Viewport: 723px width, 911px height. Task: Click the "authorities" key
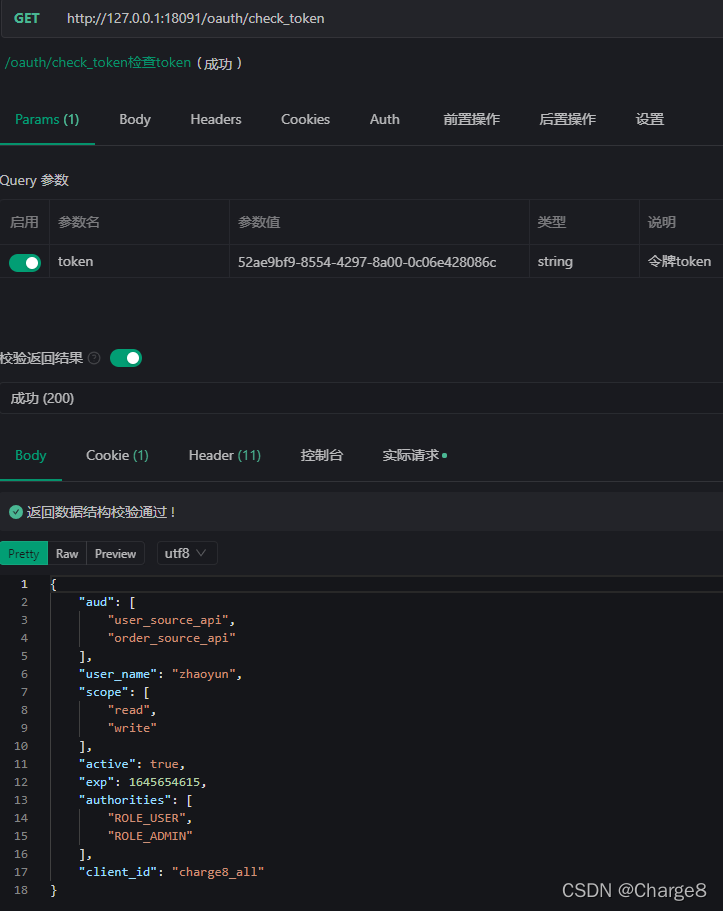(125, 801)
